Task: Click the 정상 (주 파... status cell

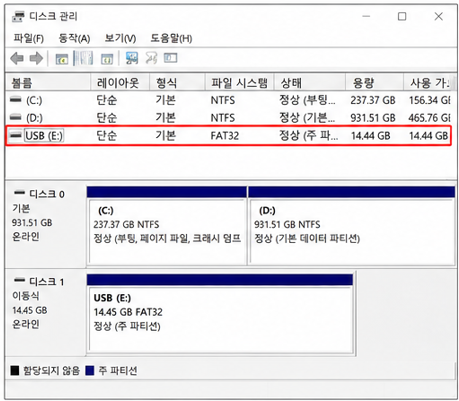Action: (x=308, y=136)
